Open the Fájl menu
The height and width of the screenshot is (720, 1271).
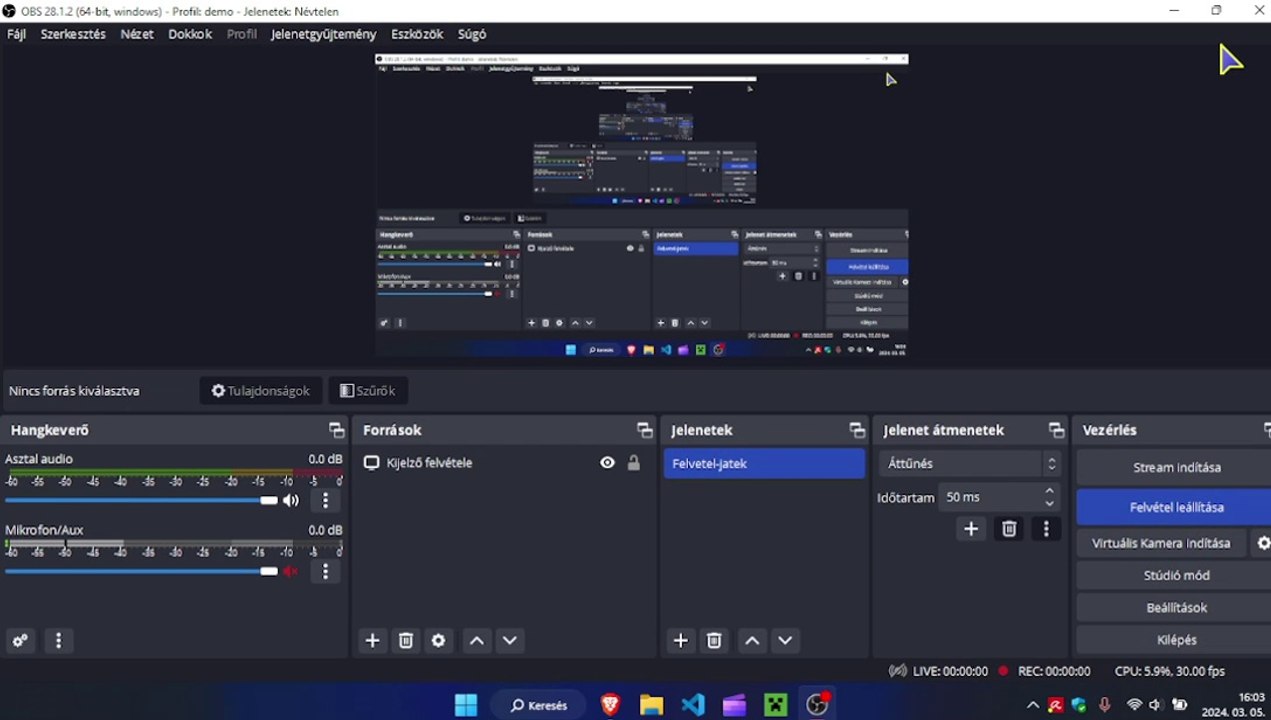point(16,34)
